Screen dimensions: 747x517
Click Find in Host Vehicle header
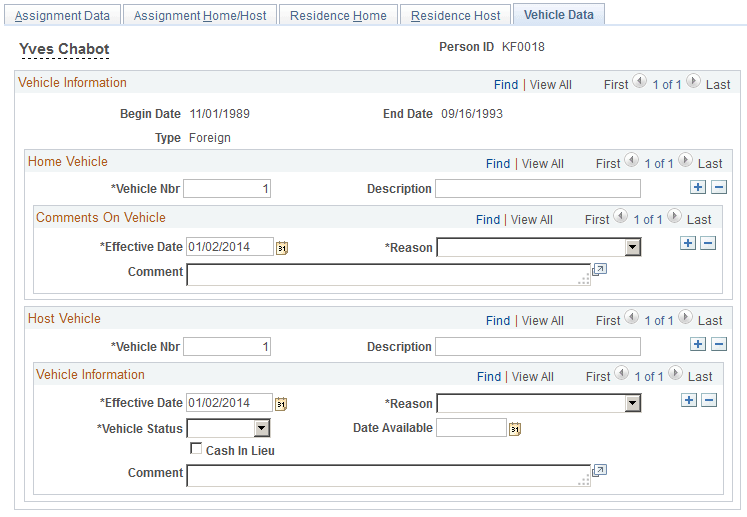click(x=498, y=321)
